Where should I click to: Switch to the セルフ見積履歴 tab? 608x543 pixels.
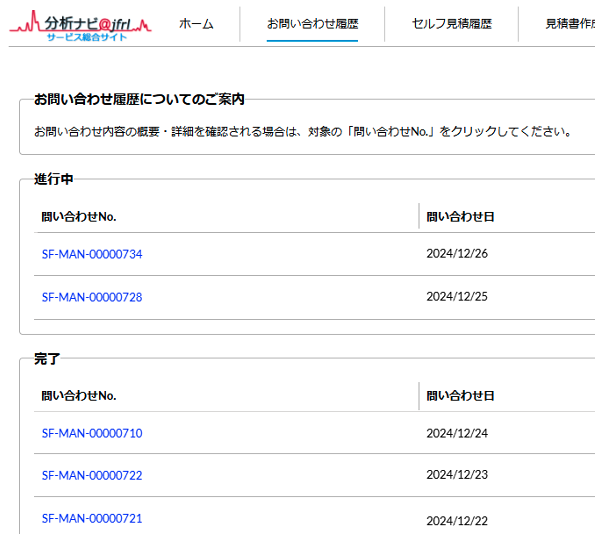[x=451, y=23]
